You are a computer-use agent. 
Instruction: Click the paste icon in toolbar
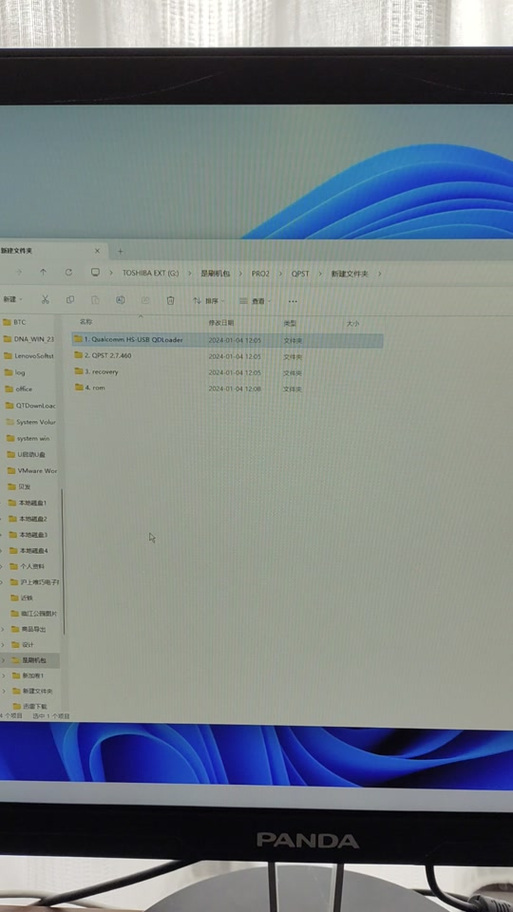click(95, 300)
